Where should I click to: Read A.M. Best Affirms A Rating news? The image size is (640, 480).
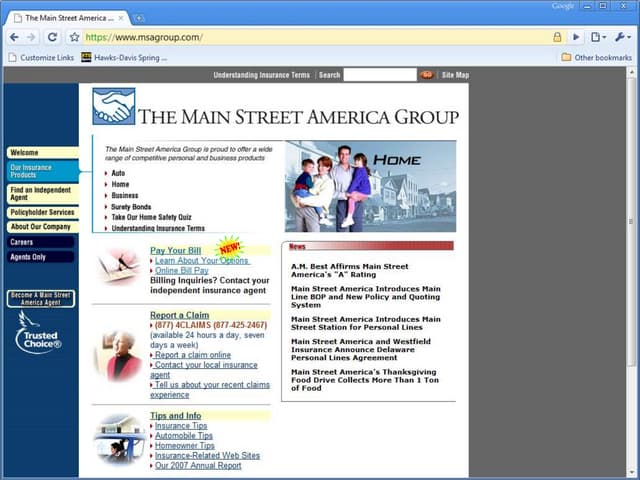coord(349,270)
